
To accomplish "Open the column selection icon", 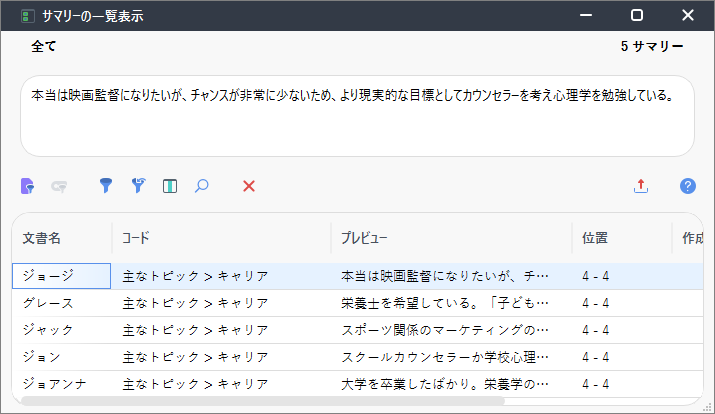I will (x=170, y=186).
